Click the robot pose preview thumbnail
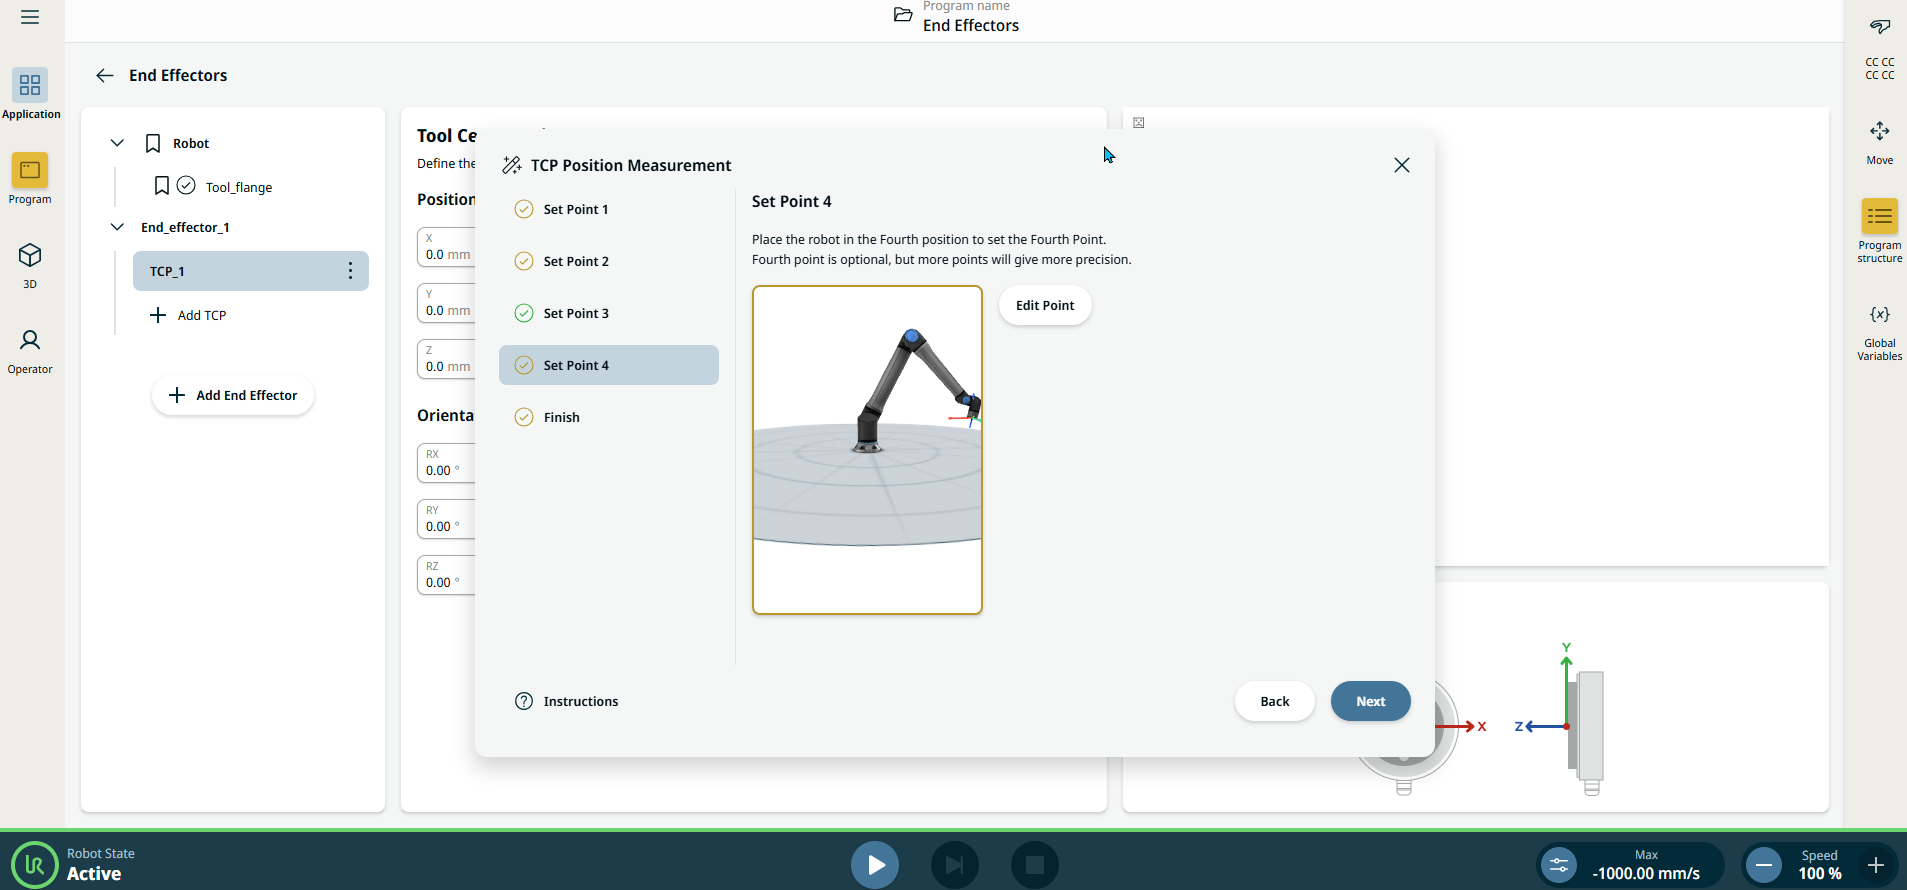The width and height of the screenshot is (1907, 890). tap(867, 450)
